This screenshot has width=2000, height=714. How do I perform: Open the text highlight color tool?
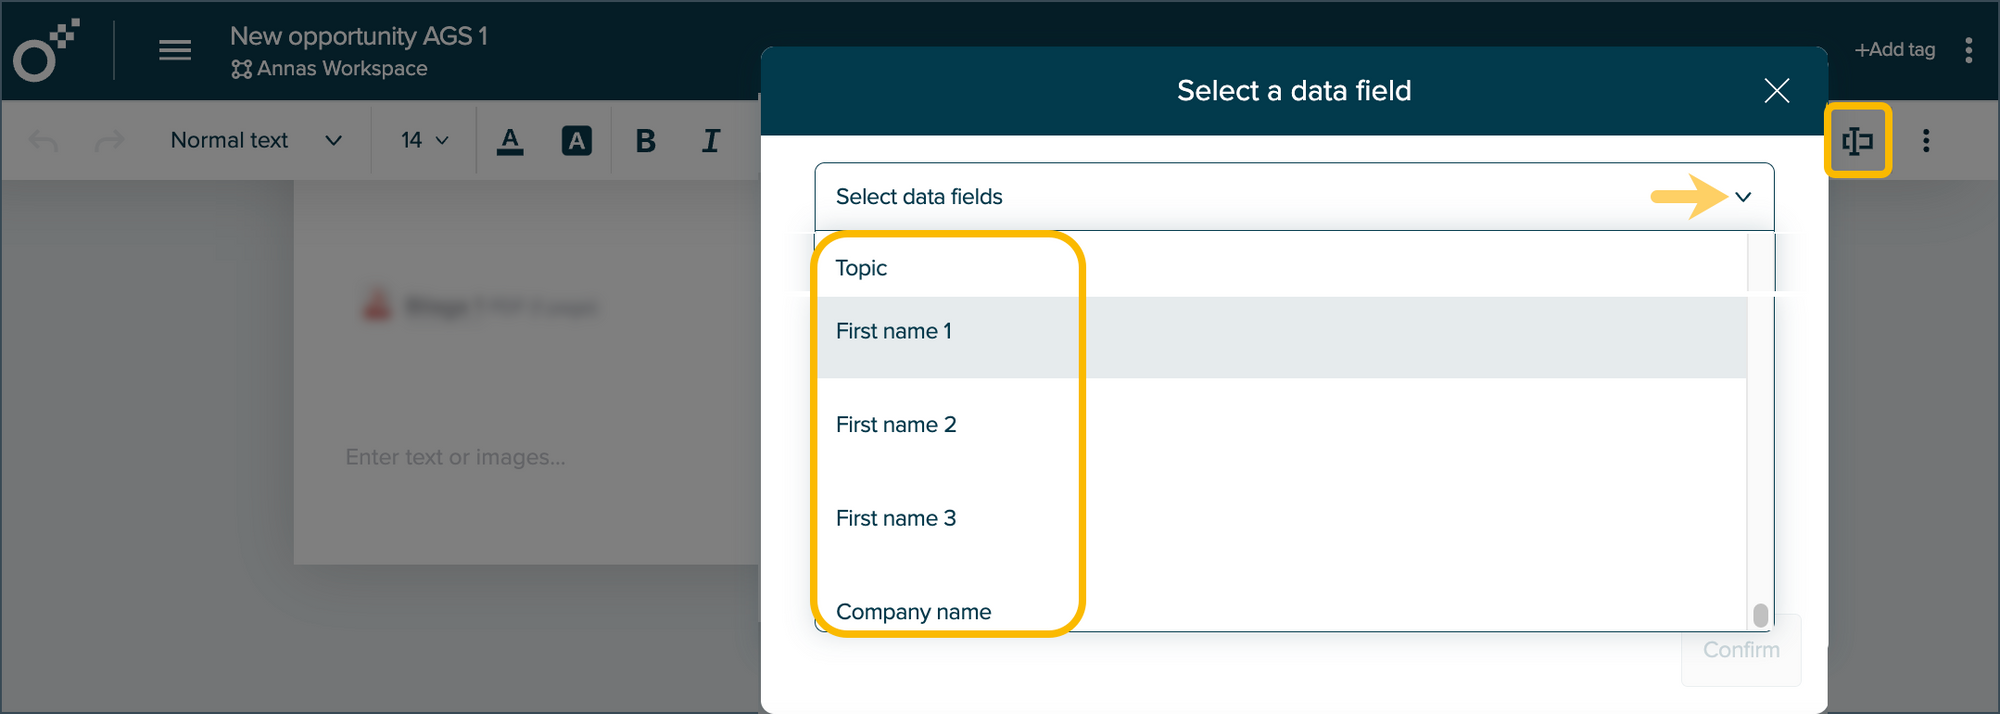click(576, 141)
